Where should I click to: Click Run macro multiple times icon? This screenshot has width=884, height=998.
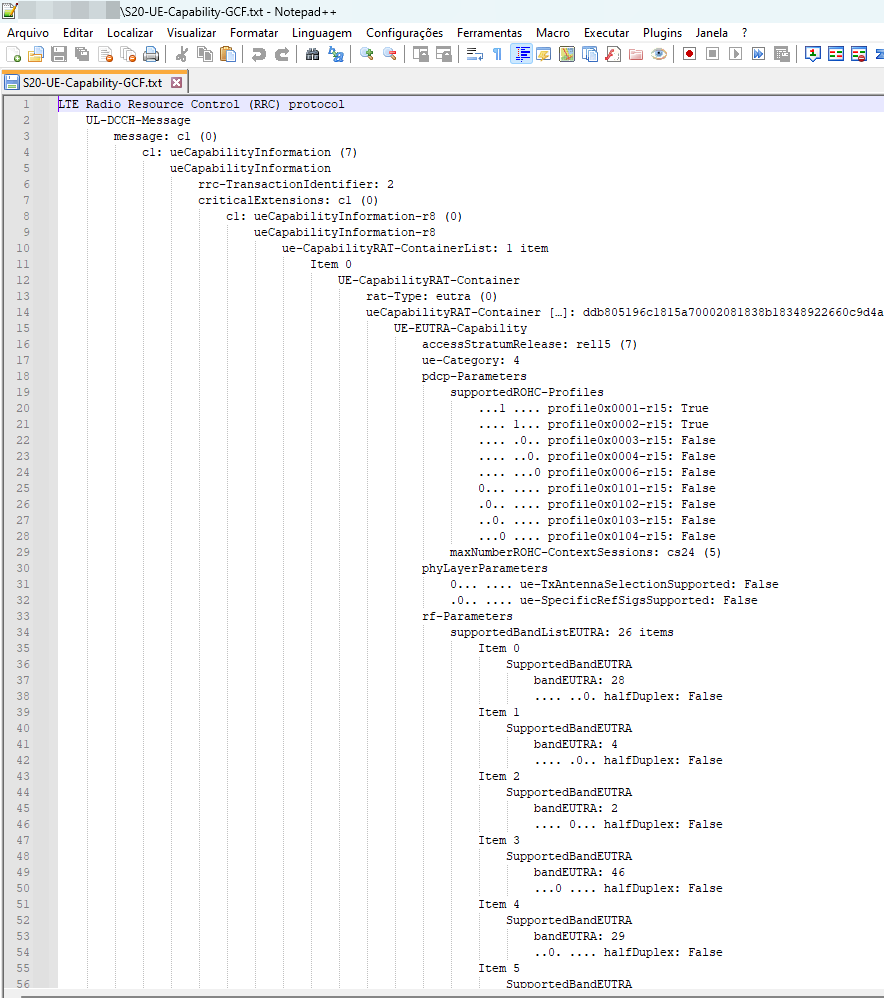[x=759, y=55]
